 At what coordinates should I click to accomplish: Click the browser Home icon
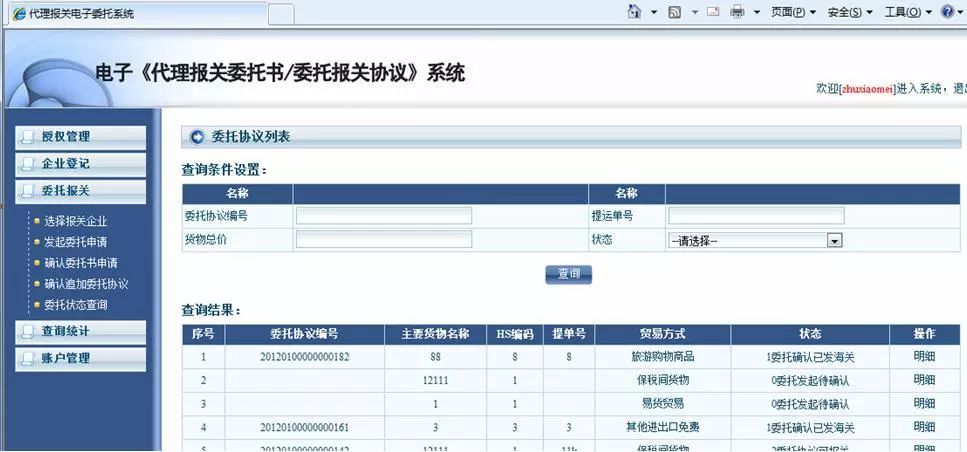[x=634, y=12]
